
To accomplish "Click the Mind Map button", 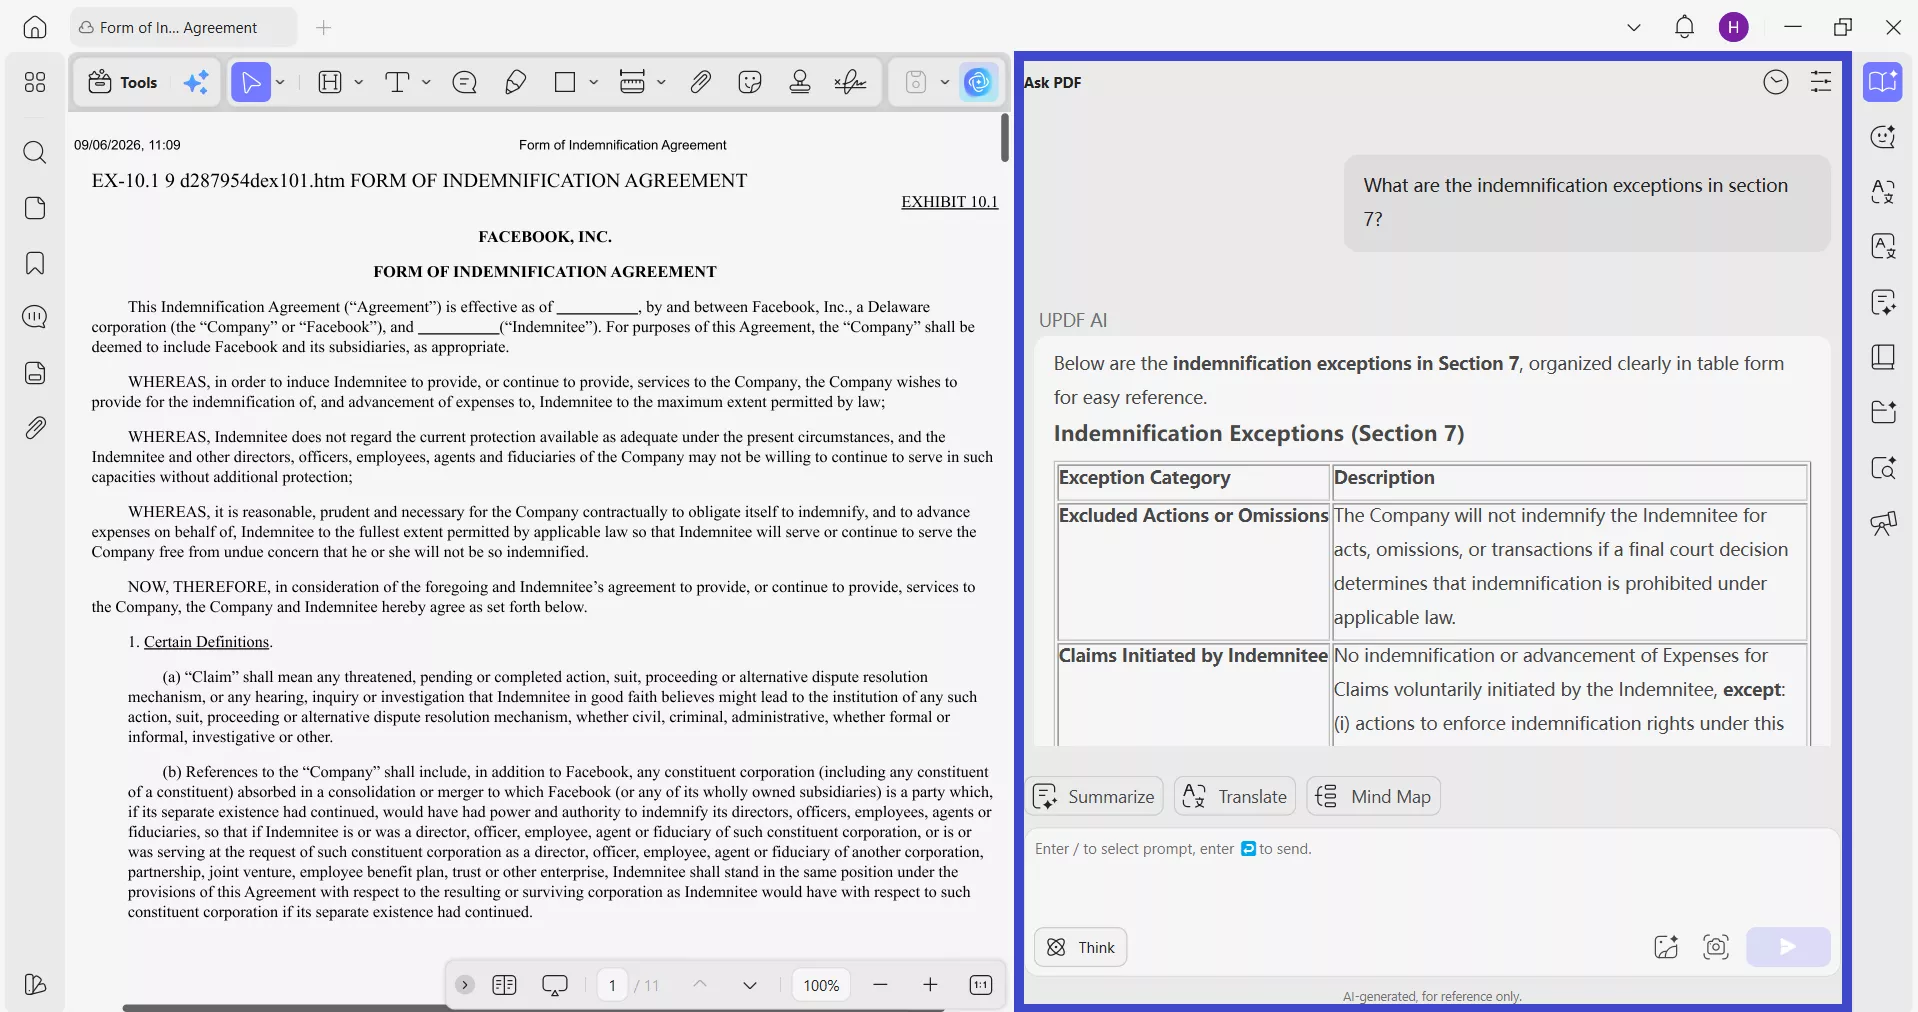I will pos(1374,797).
